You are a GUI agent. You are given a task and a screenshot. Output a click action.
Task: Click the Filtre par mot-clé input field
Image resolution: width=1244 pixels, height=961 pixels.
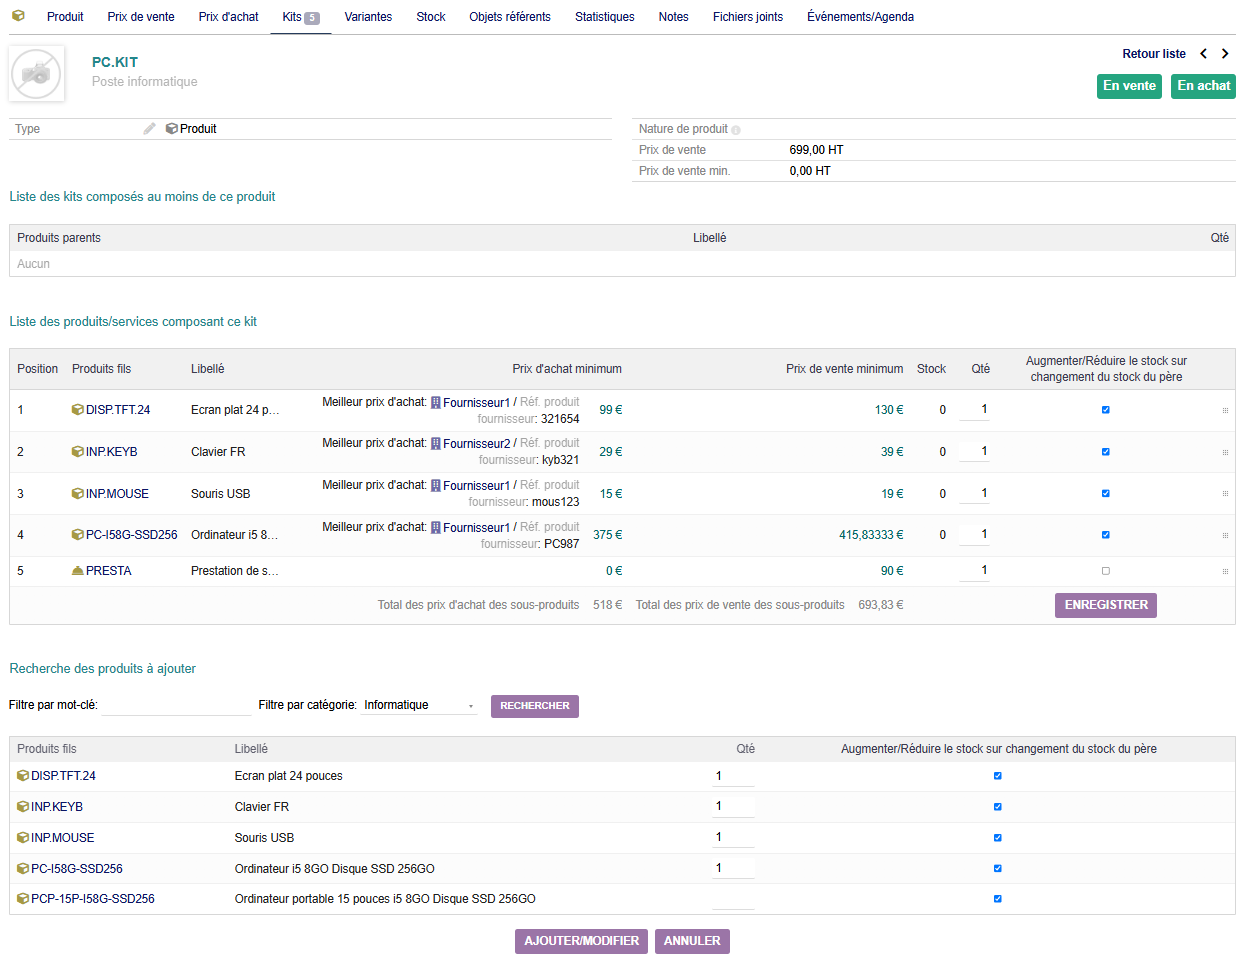pos(176,706)
